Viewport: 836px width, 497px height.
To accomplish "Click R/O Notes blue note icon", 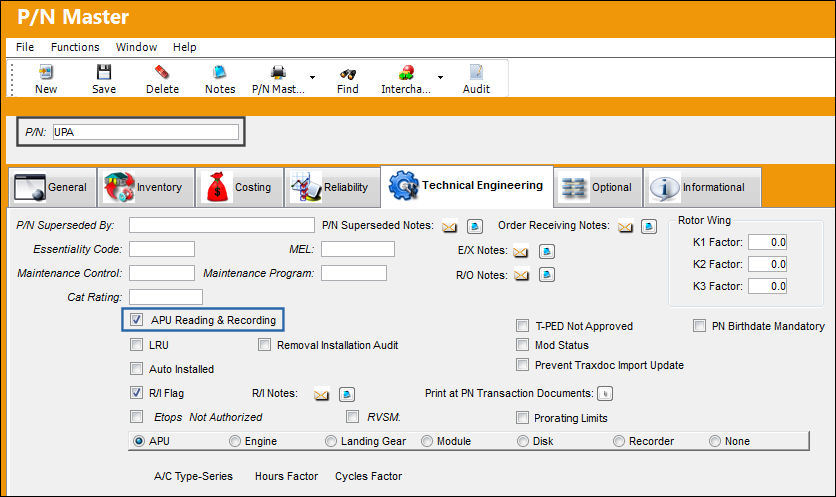I will click(546, 275).
